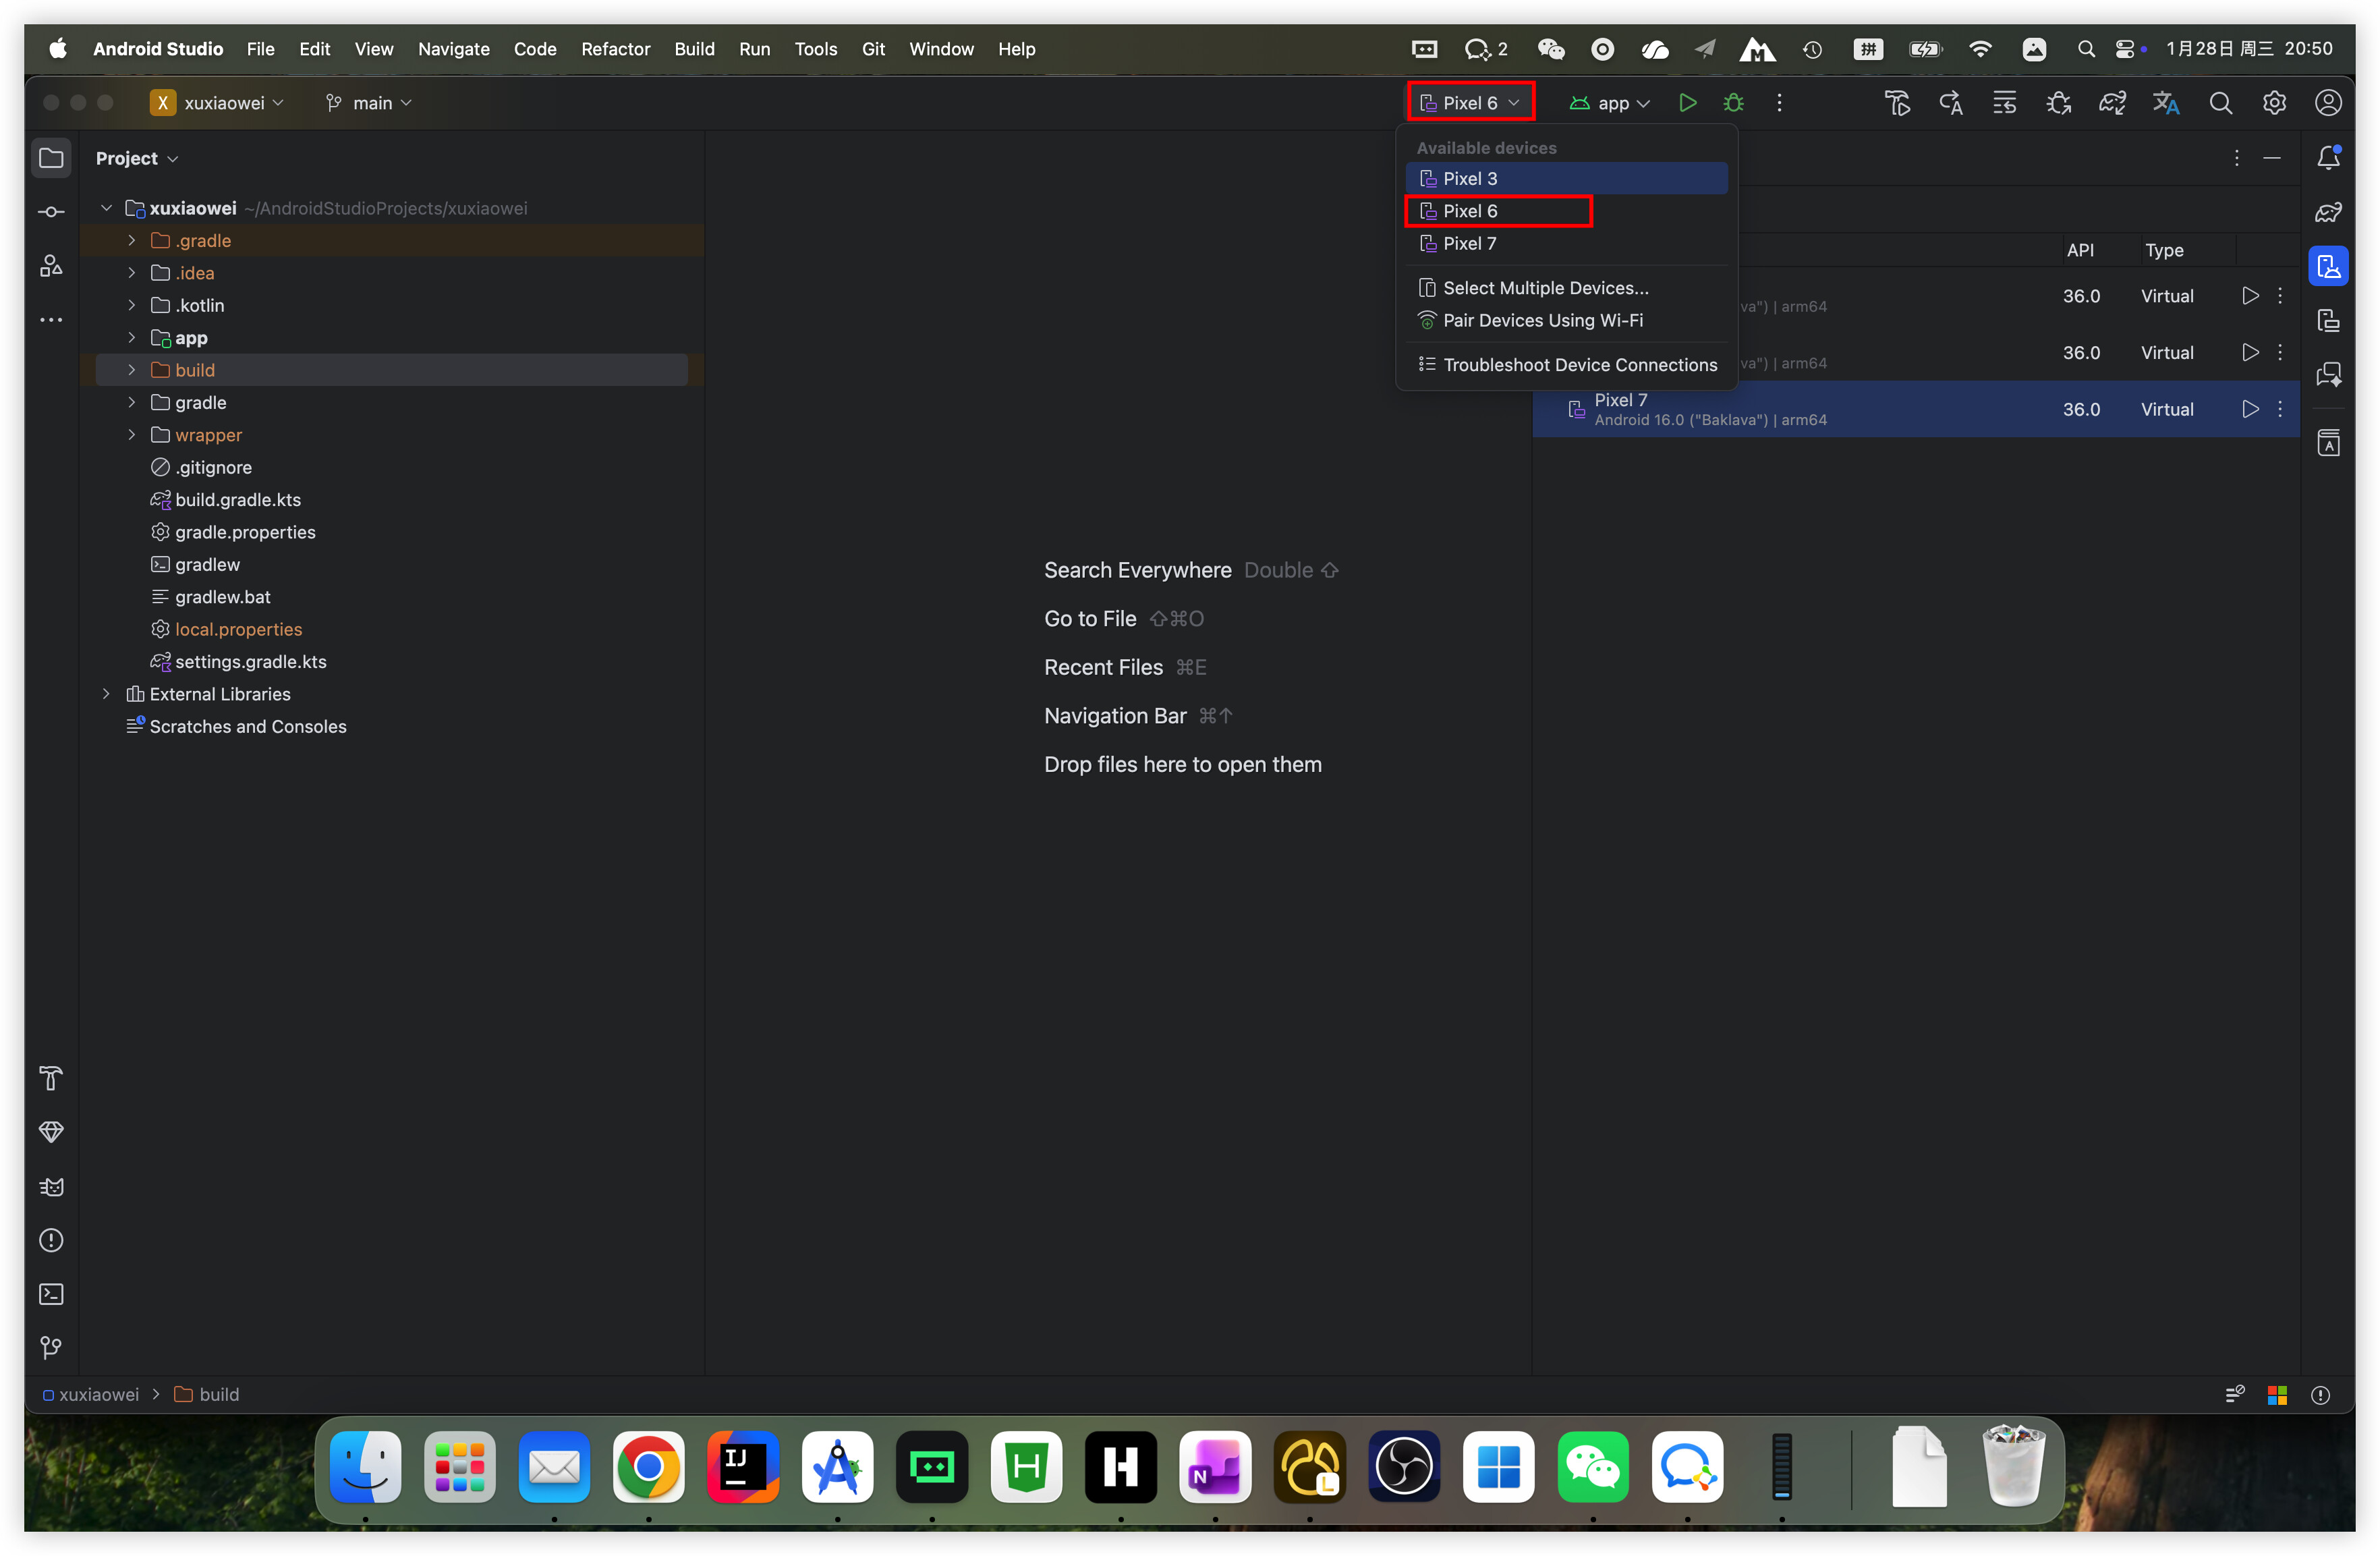Launch the Pixel 7 virtual device
Image resolution: width=2380 pixels, height=1556 pixels.
(2250, 409)
